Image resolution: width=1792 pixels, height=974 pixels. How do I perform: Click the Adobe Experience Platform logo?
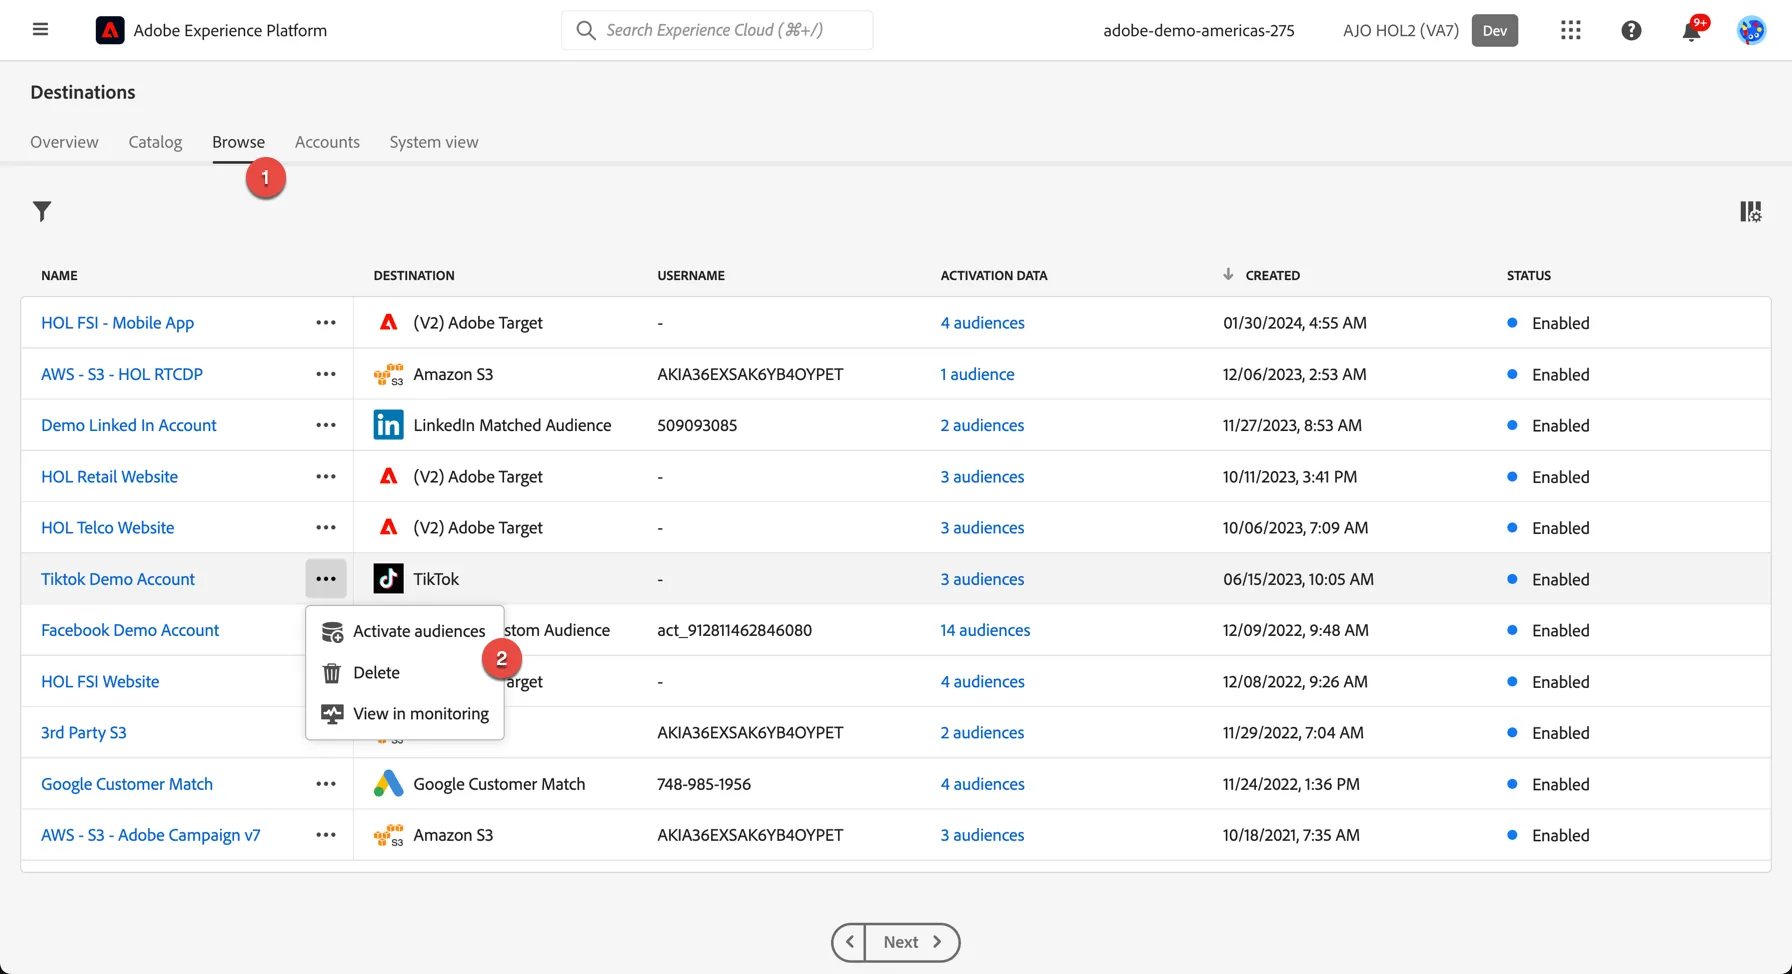[110, 30]
